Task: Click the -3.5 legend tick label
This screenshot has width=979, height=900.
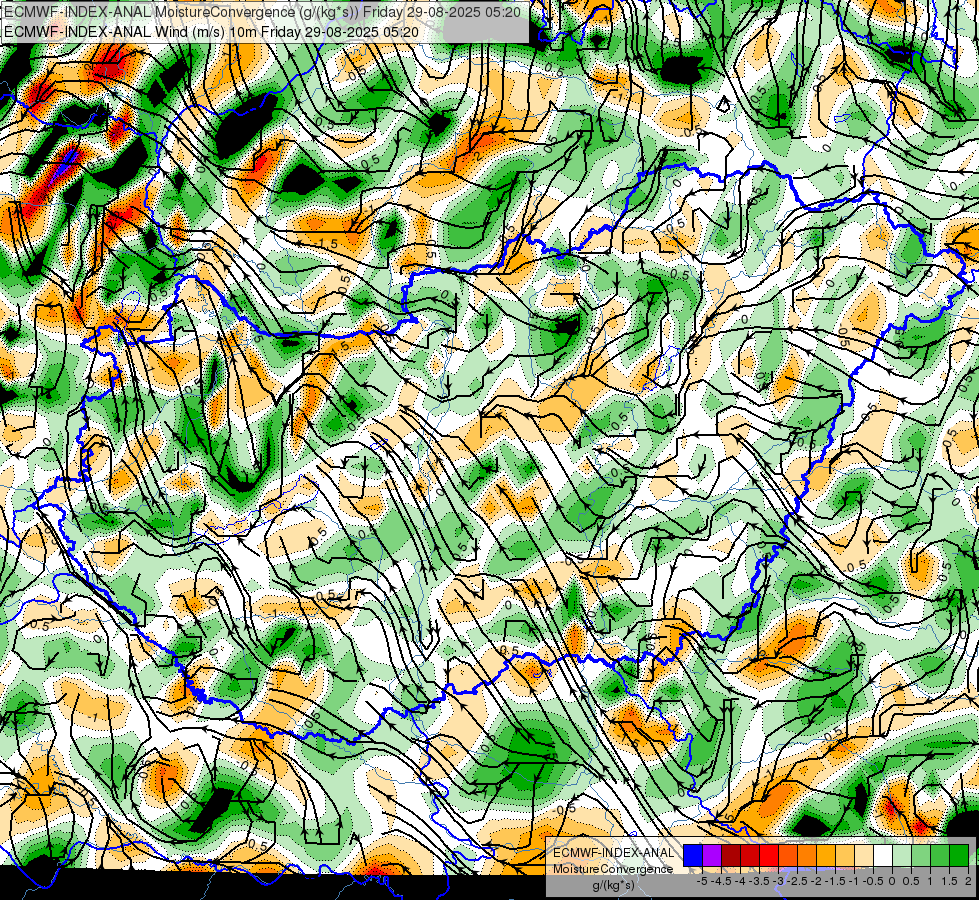Action: [759, 881]
